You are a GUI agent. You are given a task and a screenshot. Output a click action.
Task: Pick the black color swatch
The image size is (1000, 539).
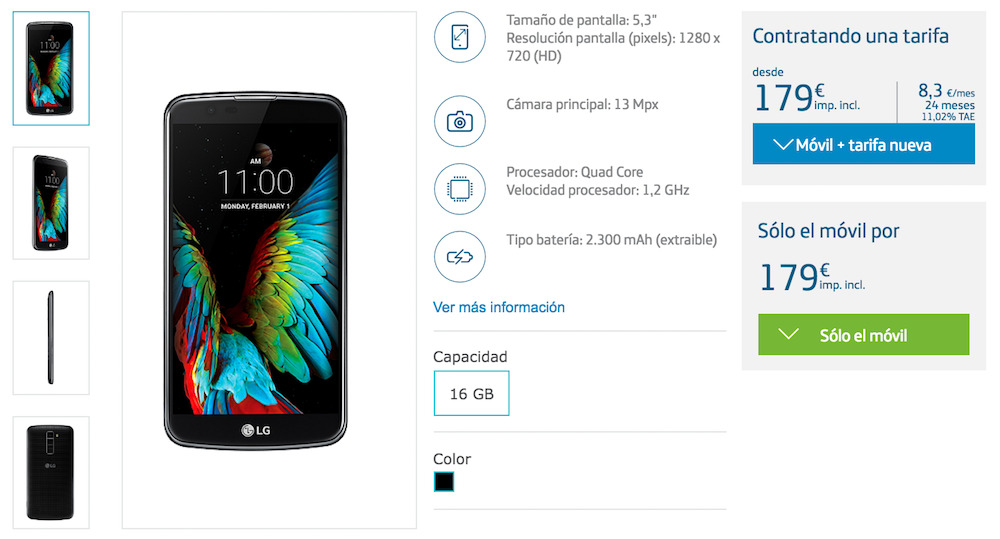[444, 482]
